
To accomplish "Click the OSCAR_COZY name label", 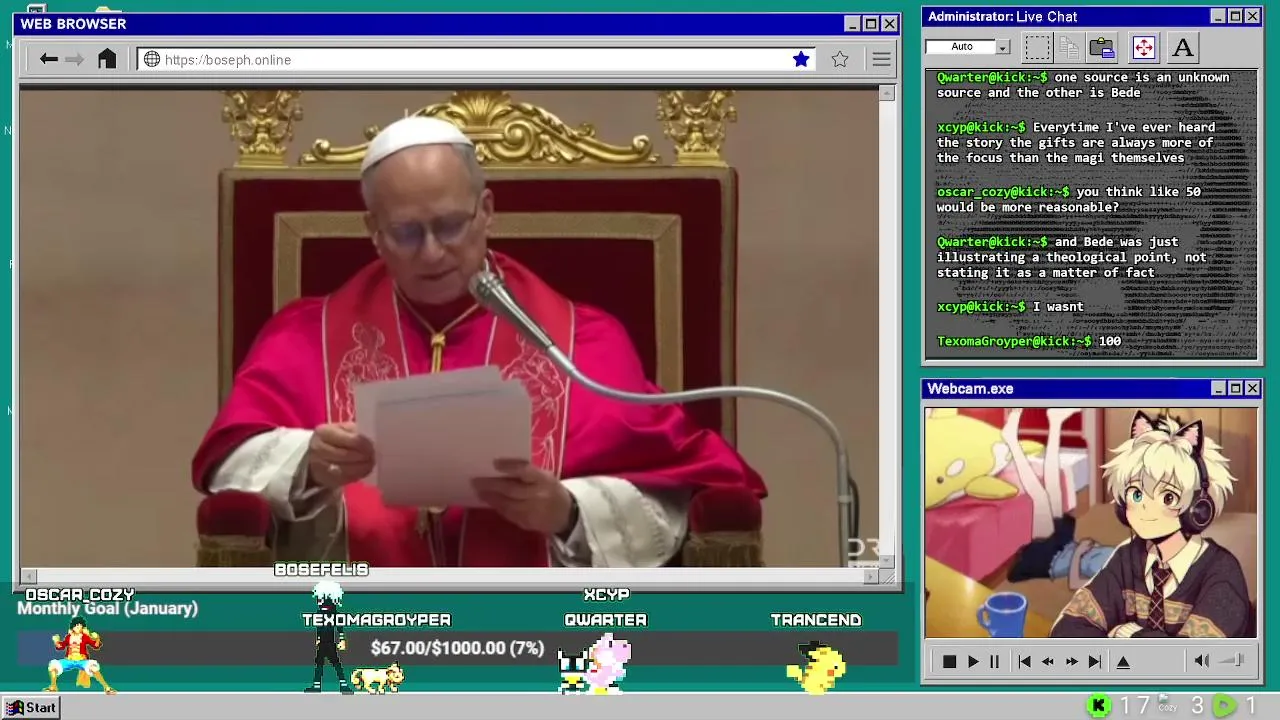I will 80,595.
